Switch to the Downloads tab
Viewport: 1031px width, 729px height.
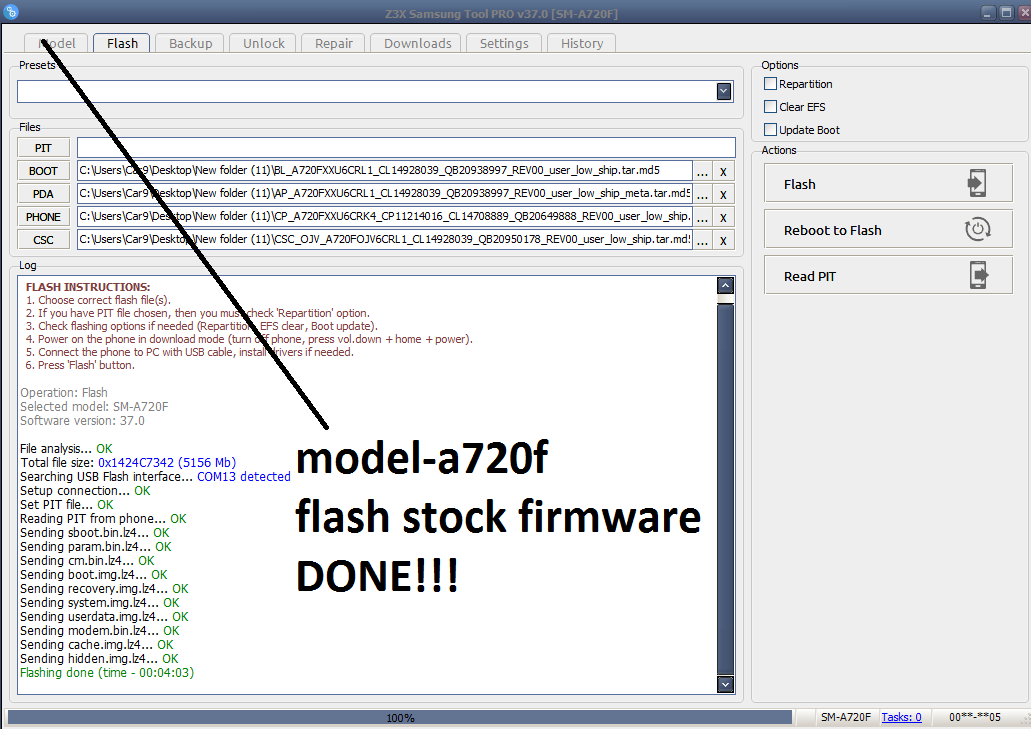pyautogui.click(x=418, y=43)
